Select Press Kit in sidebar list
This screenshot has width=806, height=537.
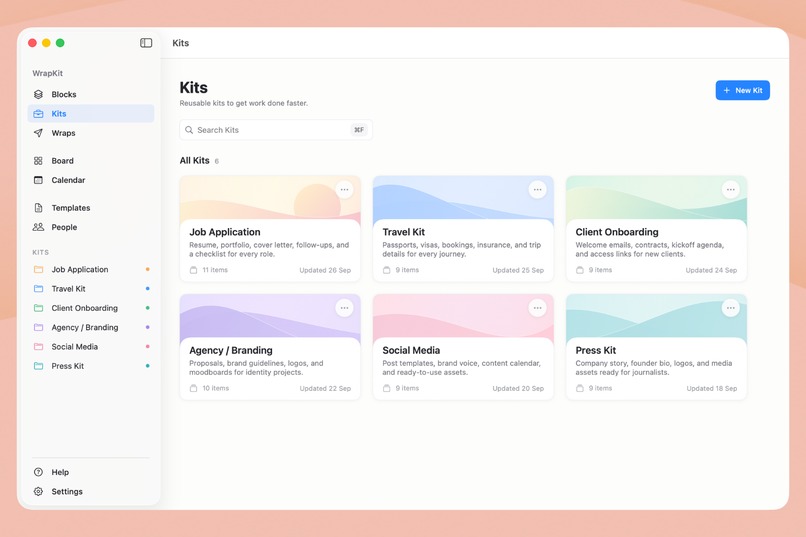pos(90,366)
